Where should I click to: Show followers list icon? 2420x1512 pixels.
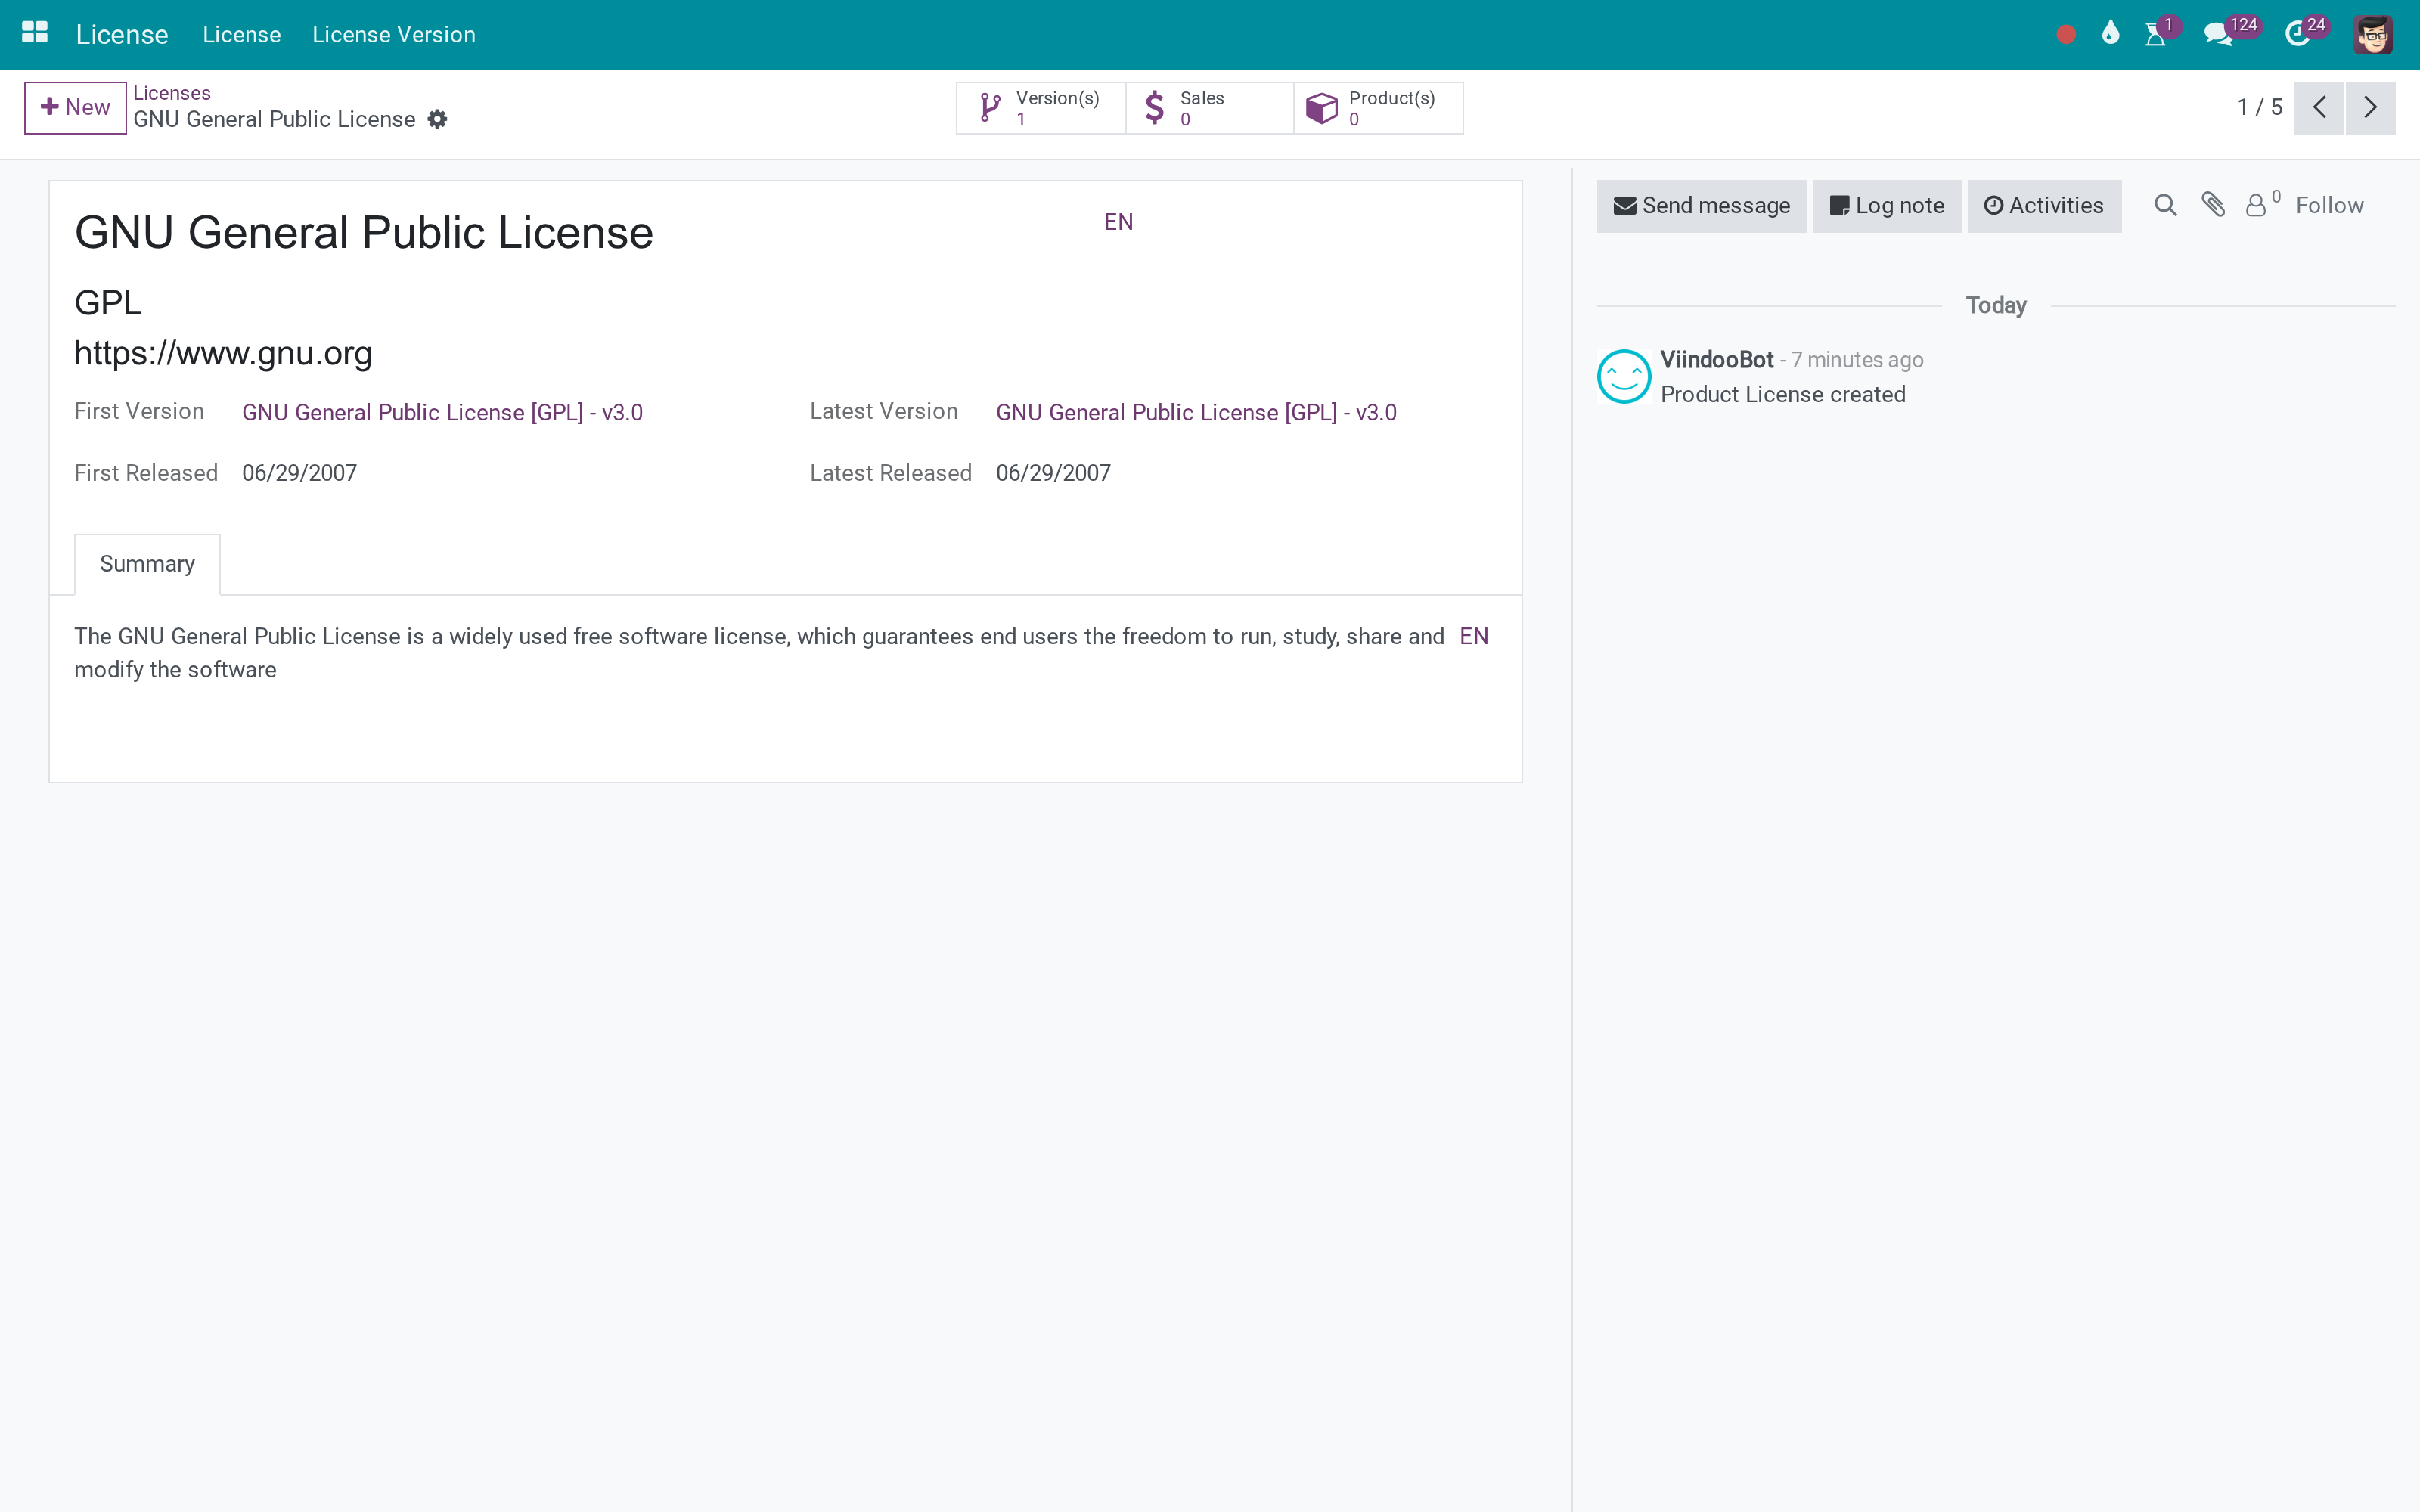pos(2263,204)
